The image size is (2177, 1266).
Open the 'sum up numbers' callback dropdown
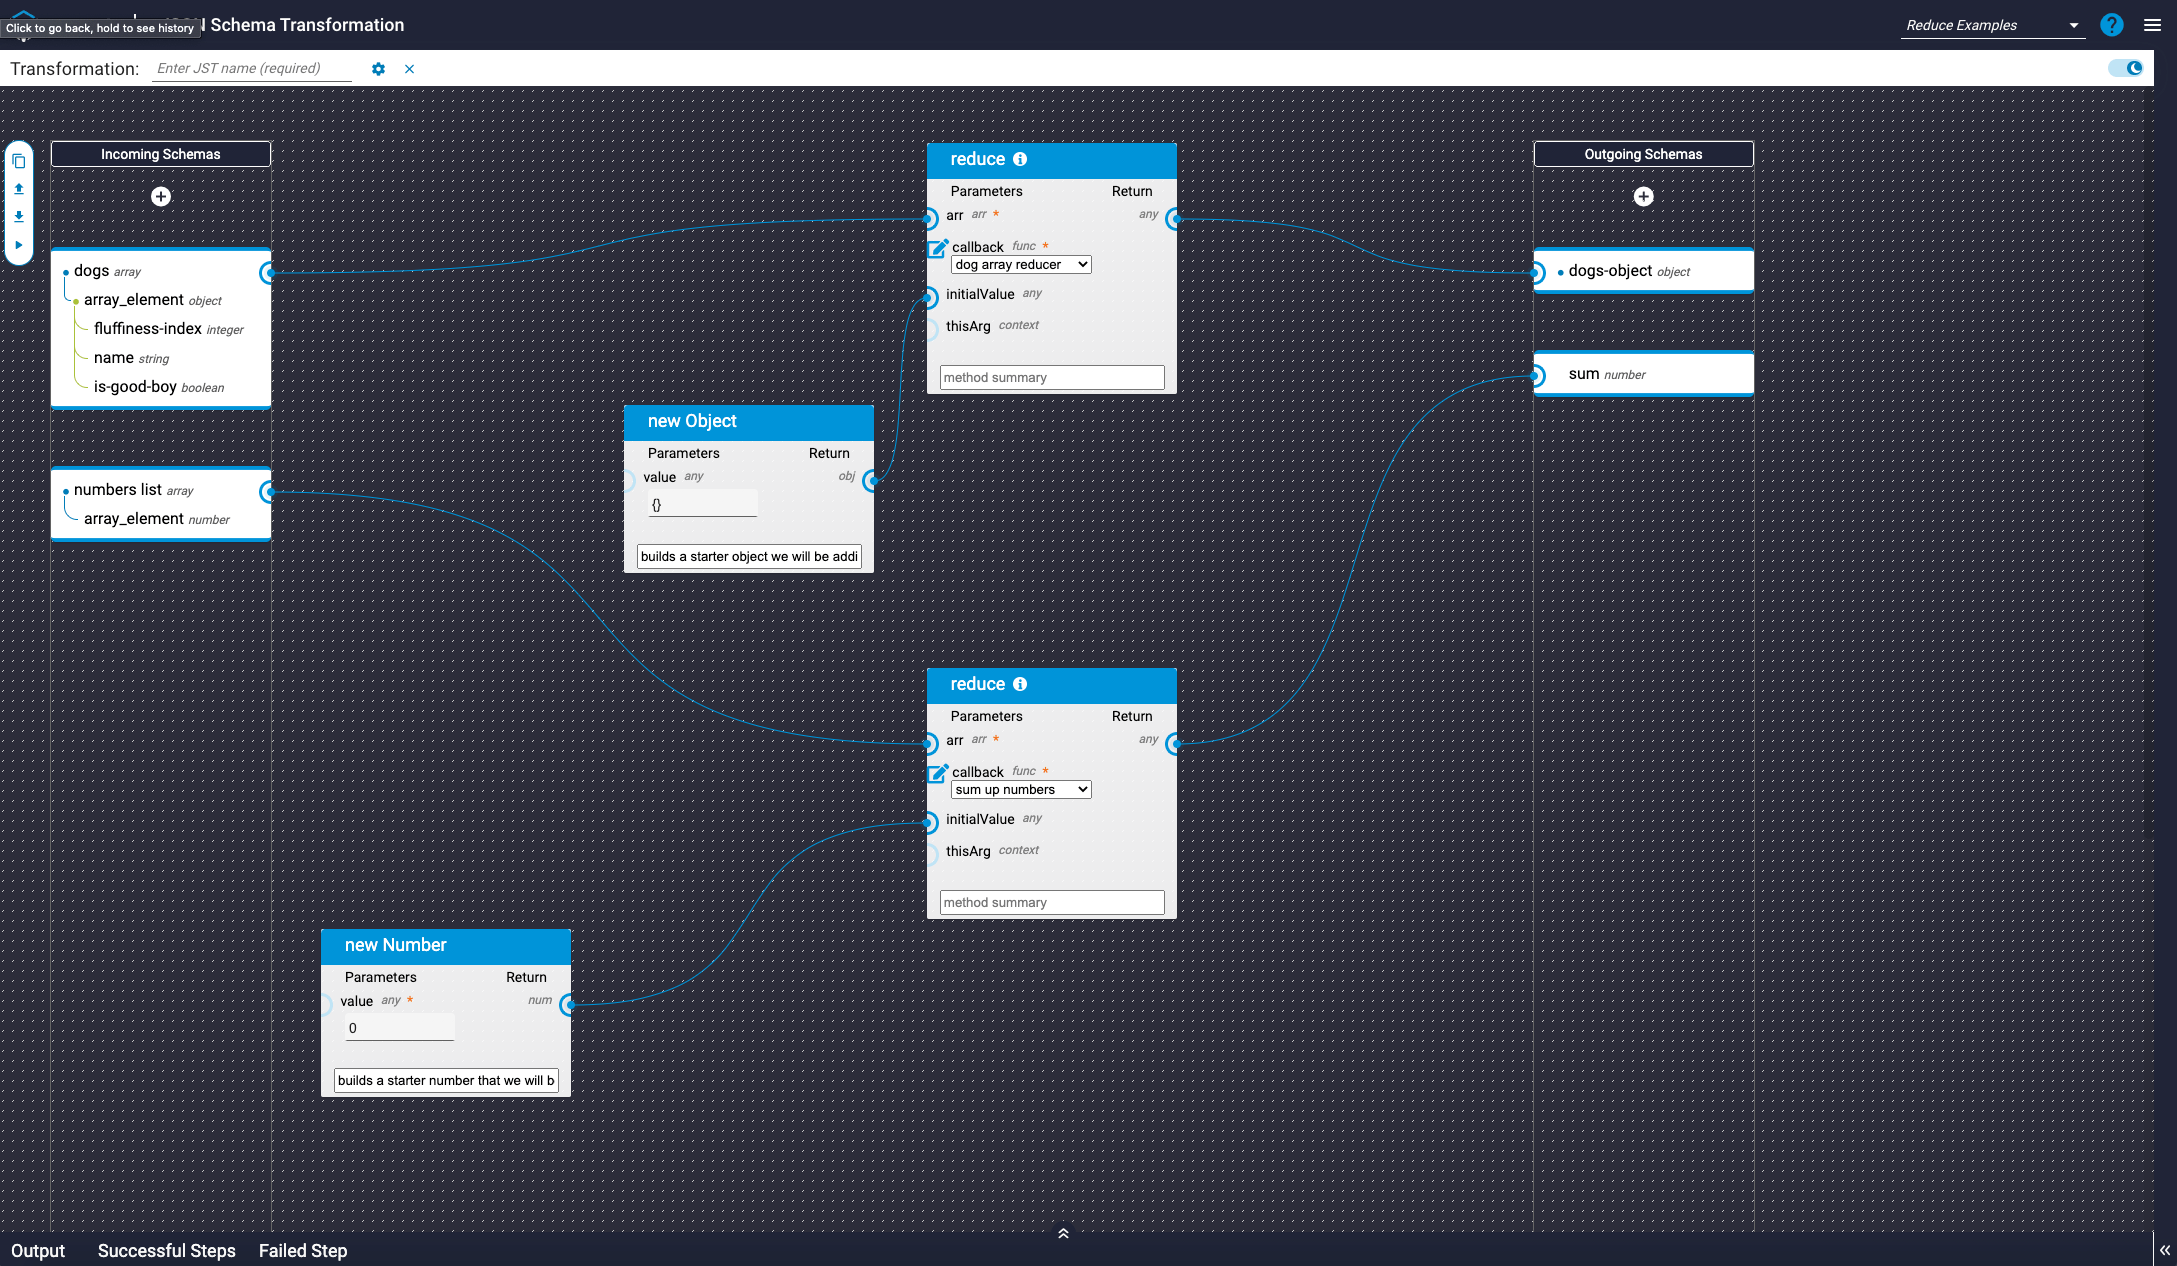point(1020,790)
